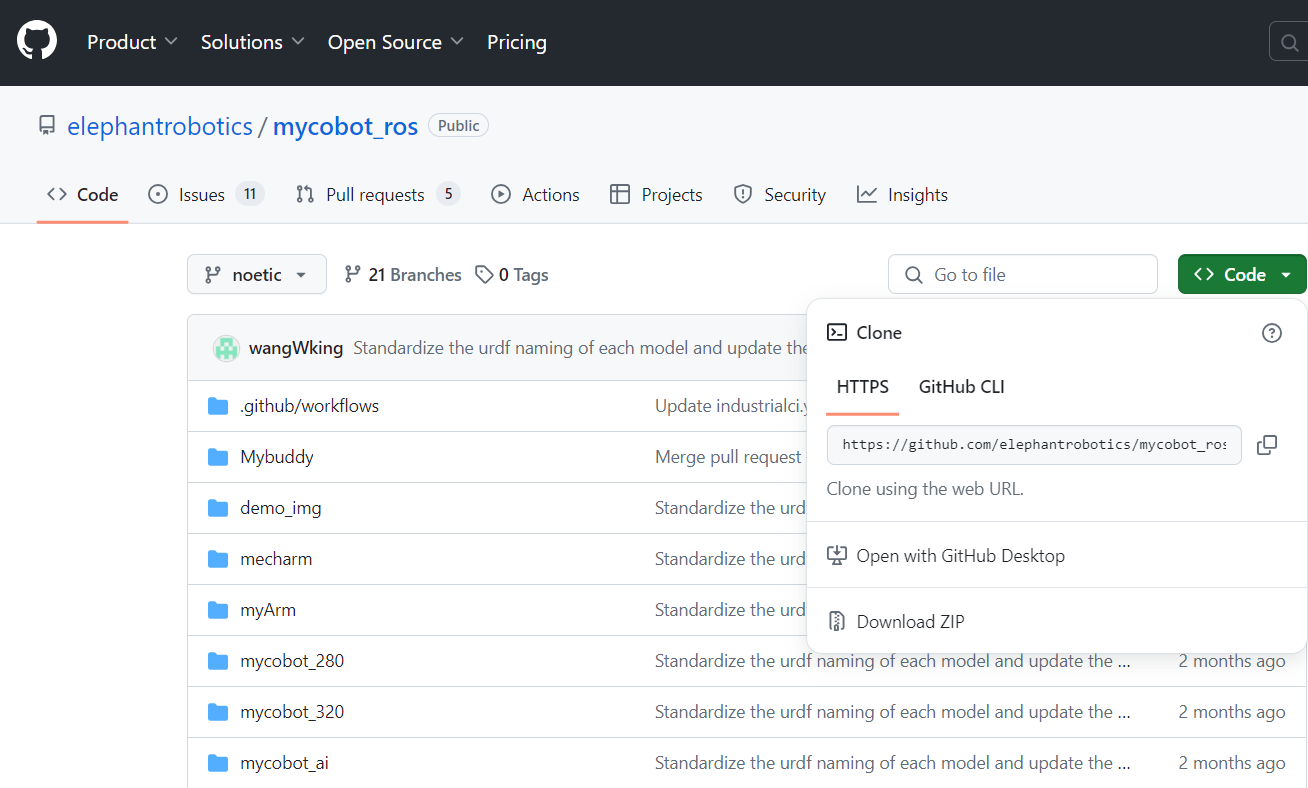Screen dimensions: 1308x788
Task: Open the mecharm folder
Action: tap(276, 559)
